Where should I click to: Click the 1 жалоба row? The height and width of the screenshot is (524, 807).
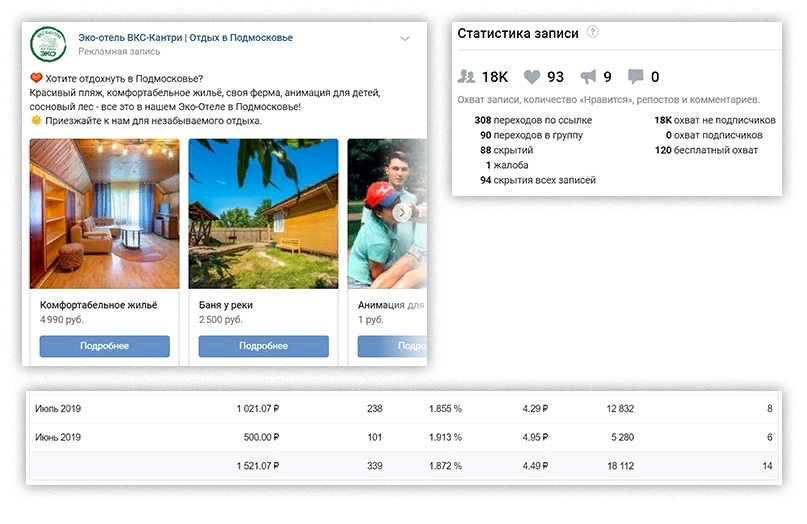(507, 165)
